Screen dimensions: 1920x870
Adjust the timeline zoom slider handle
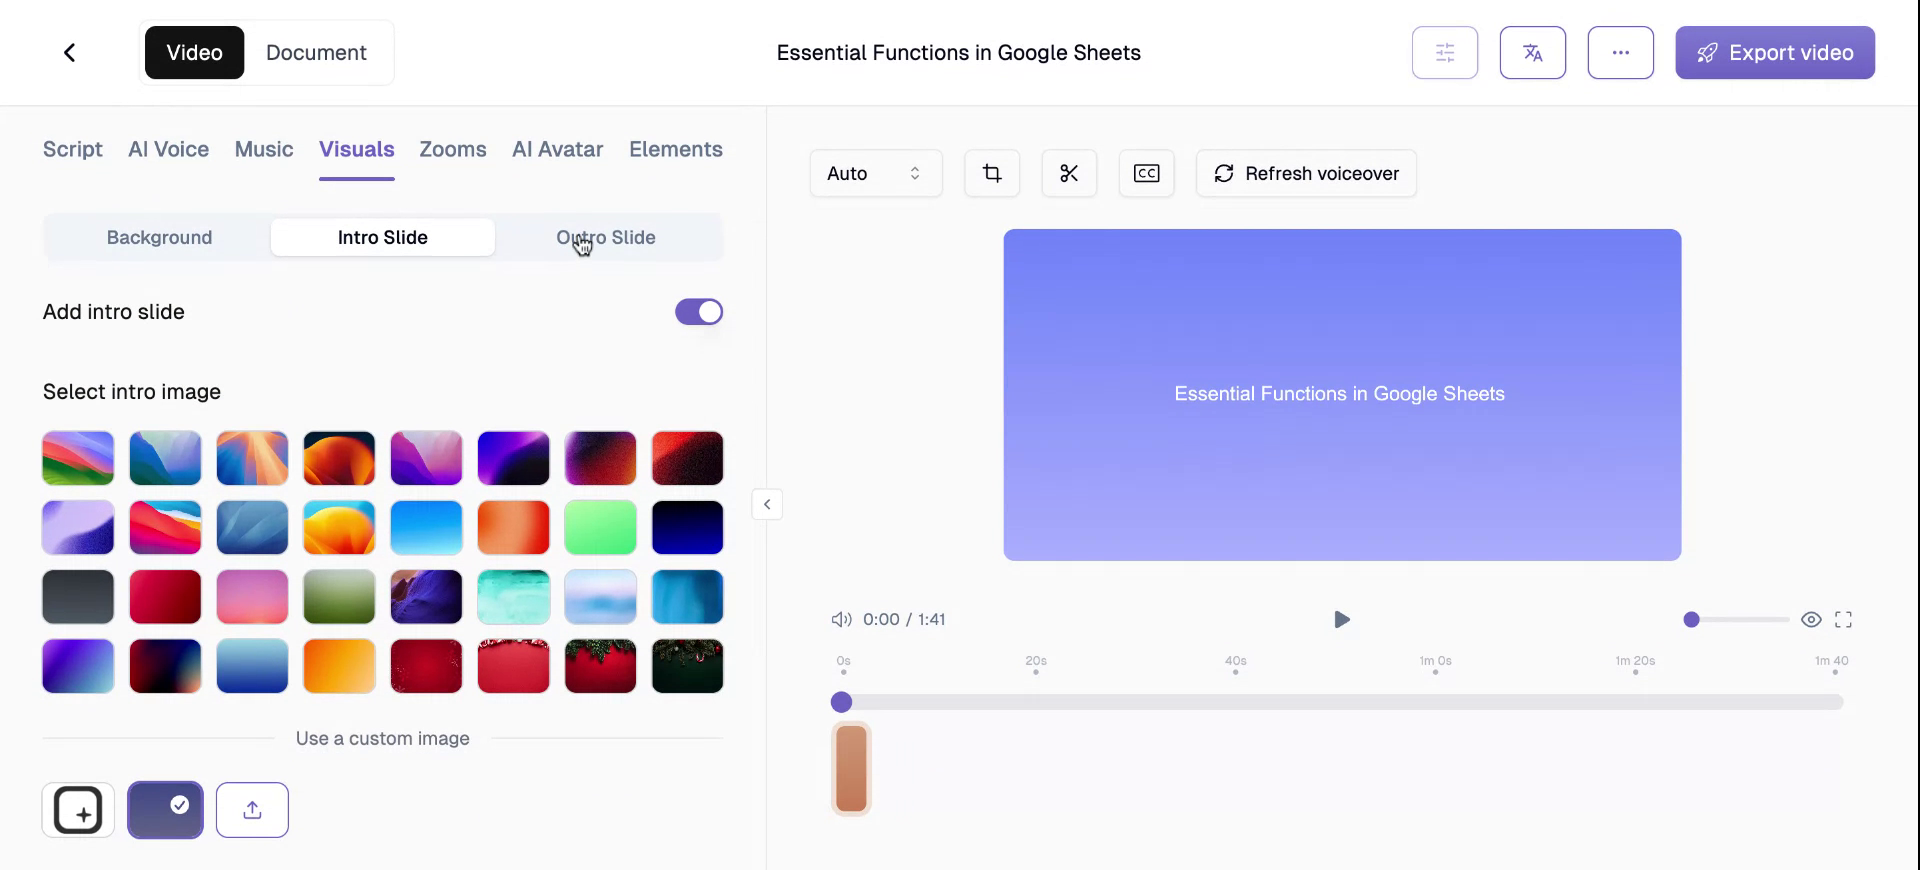1691,620
